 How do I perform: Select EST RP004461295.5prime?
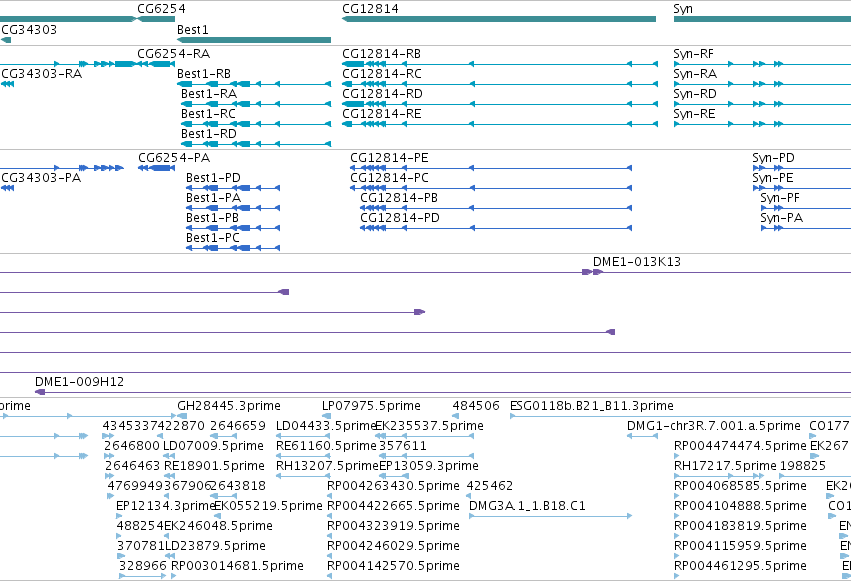pyautogui.click(x=740, y=566)
